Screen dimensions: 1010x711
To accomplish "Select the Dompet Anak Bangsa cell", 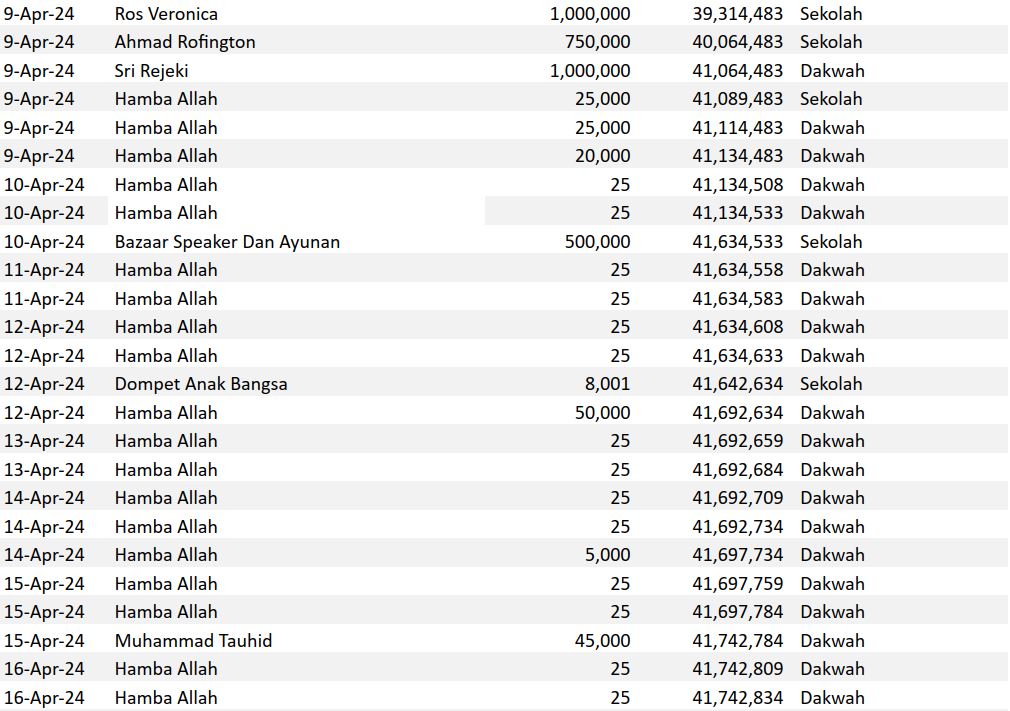I will click(x=201, y=384).
